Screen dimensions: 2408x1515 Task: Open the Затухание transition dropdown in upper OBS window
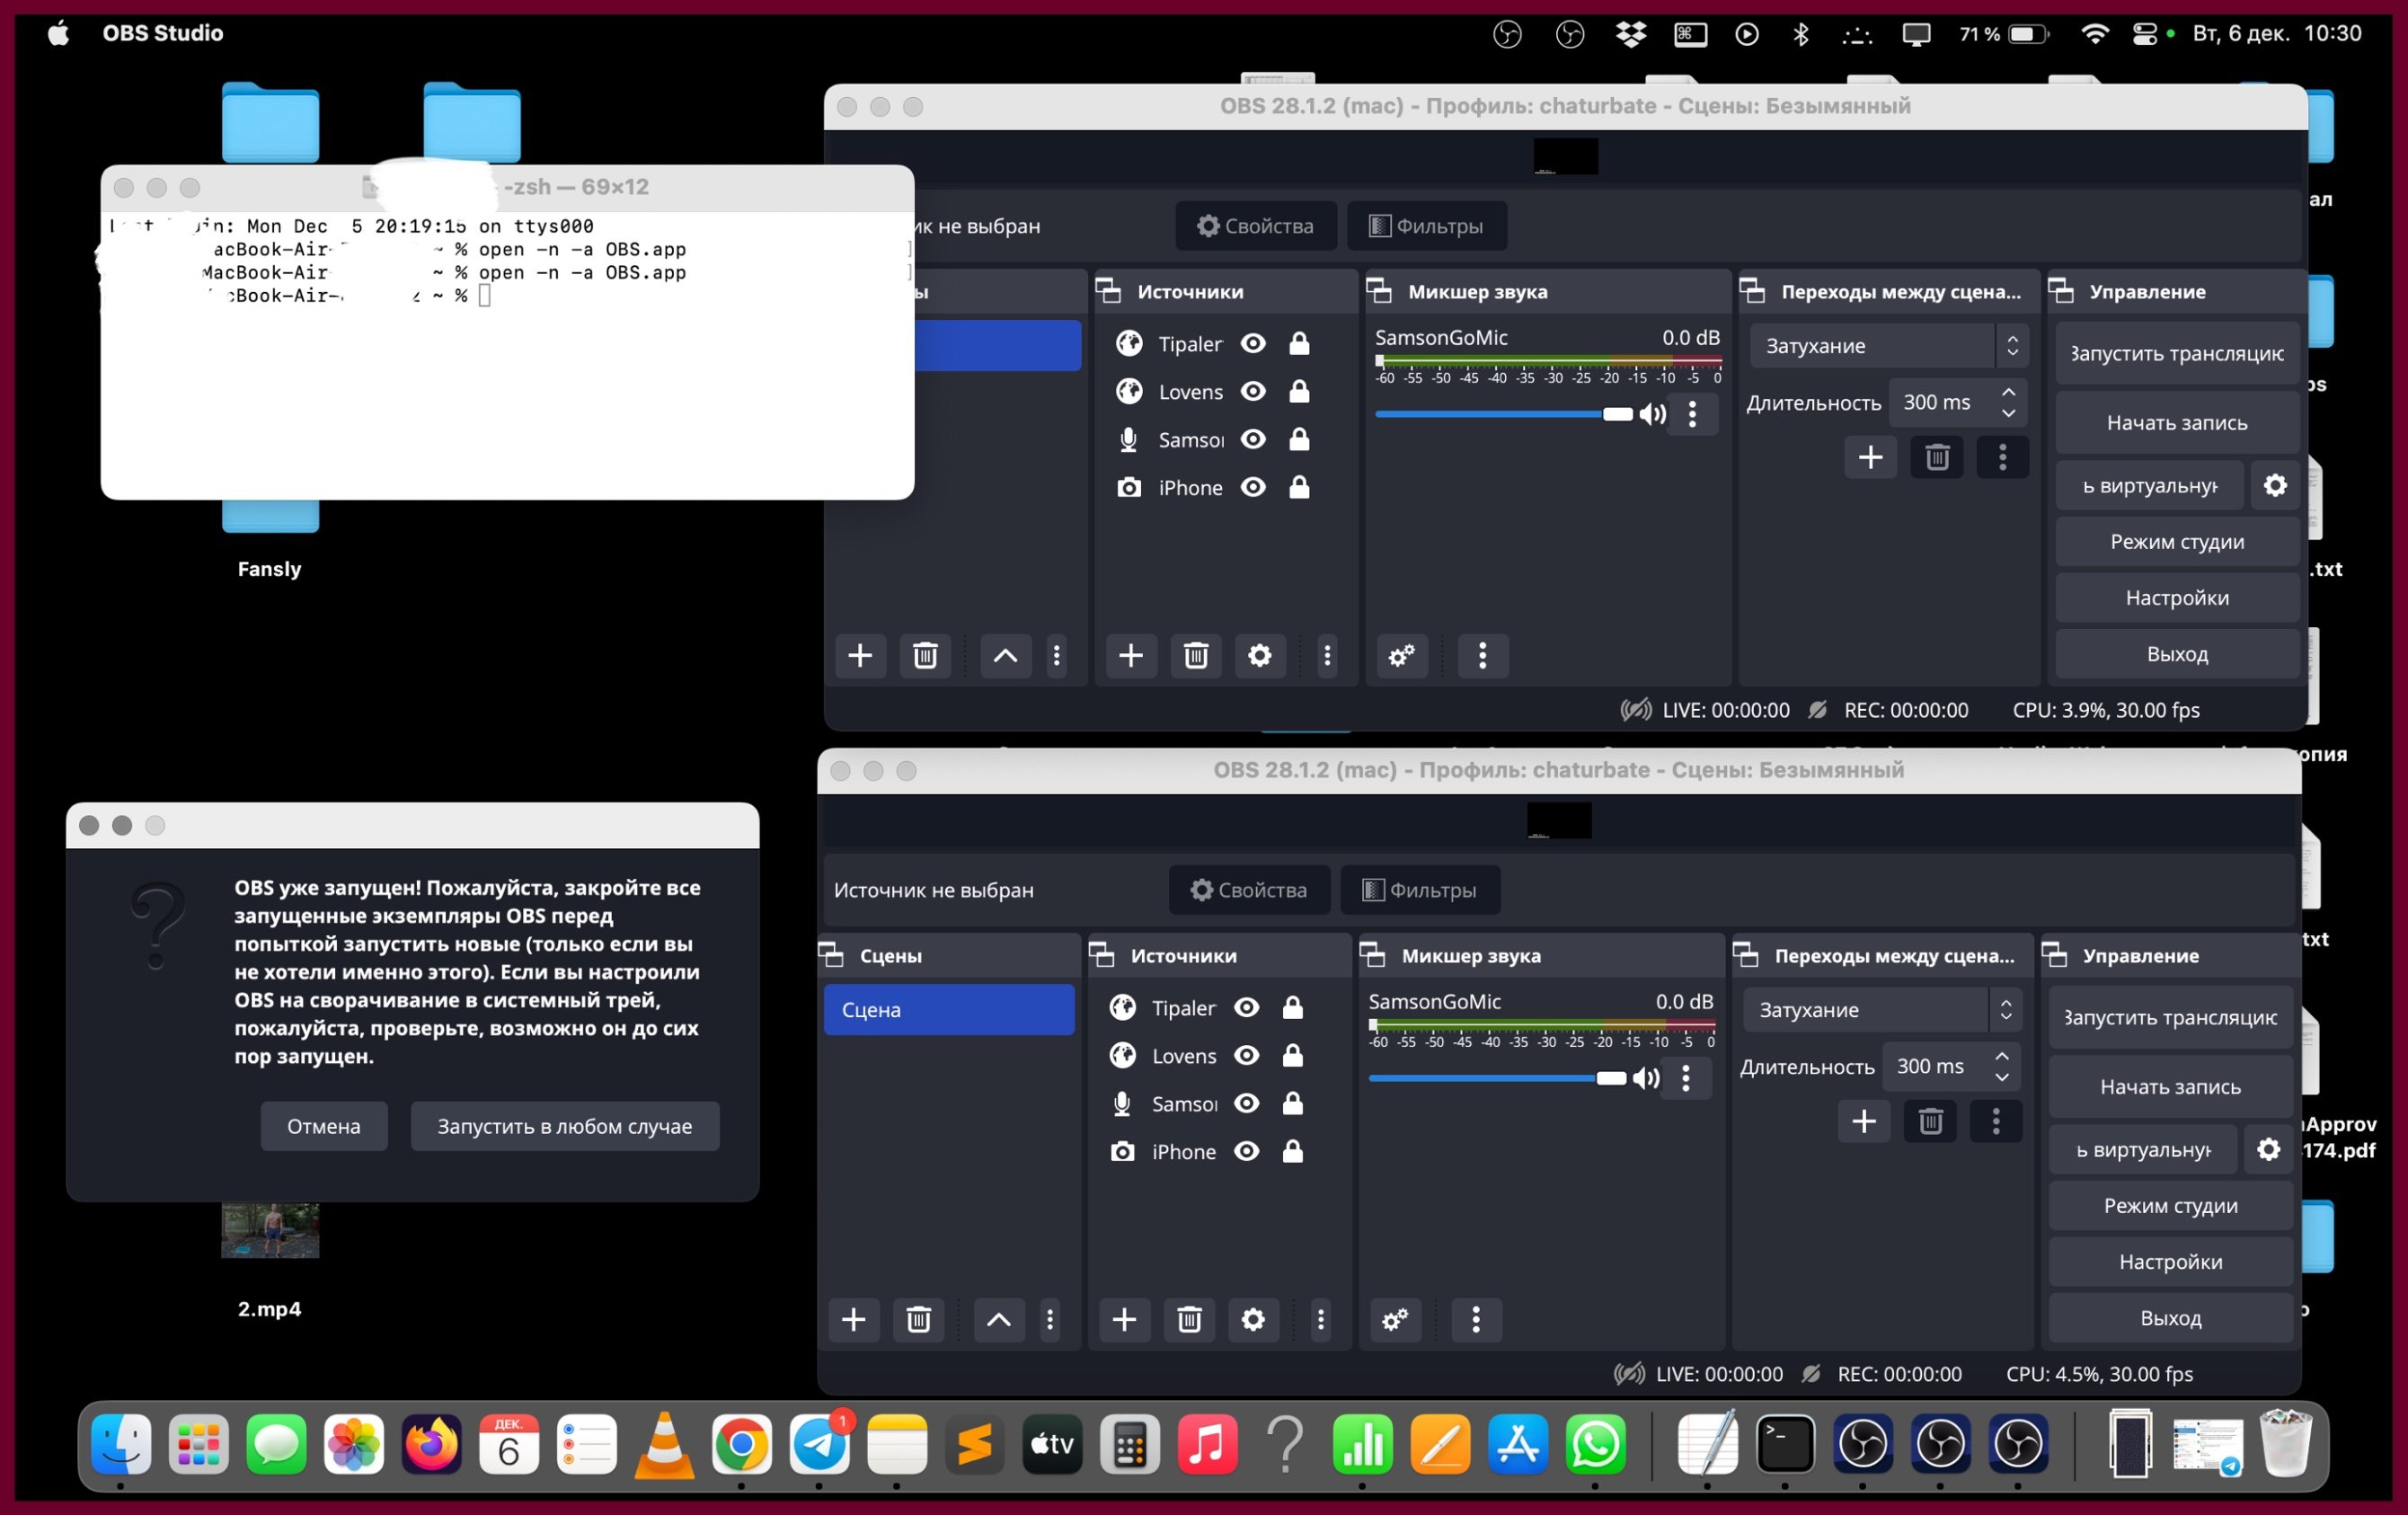click(1889, 345)
